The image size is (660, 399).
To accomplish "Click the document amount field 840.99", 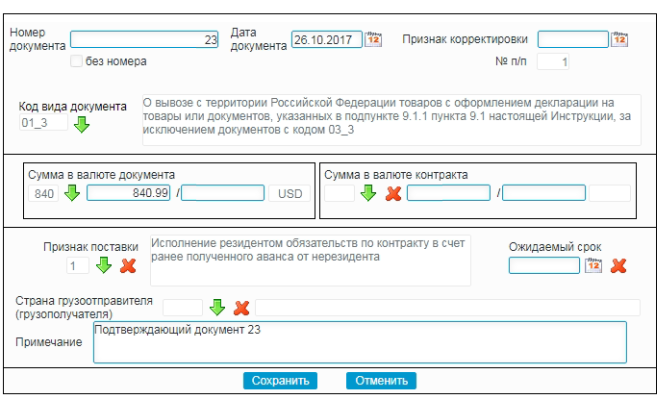I will (128, 193).
